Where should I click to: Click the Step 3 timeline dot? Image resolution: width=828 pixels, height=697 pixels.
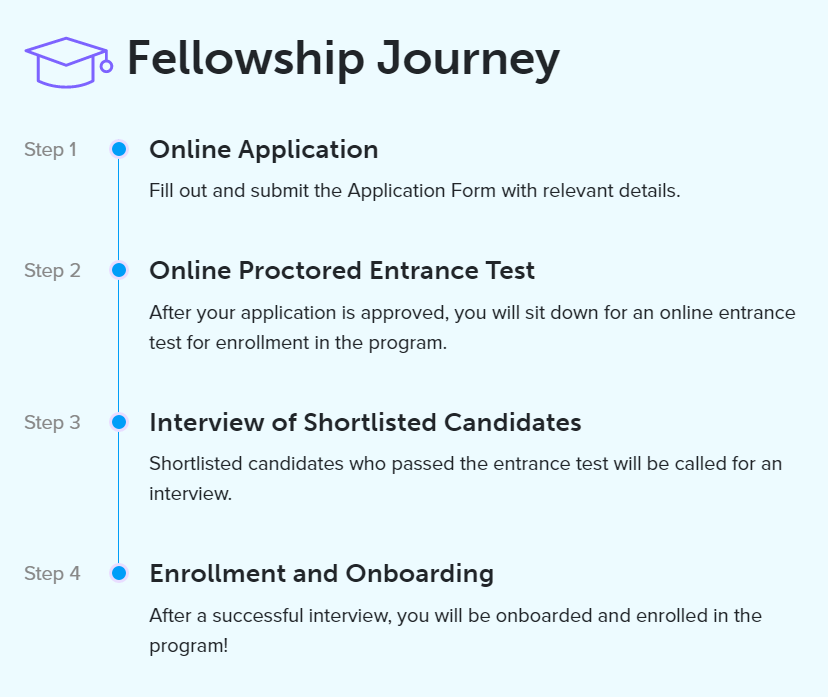click(119, 422)
